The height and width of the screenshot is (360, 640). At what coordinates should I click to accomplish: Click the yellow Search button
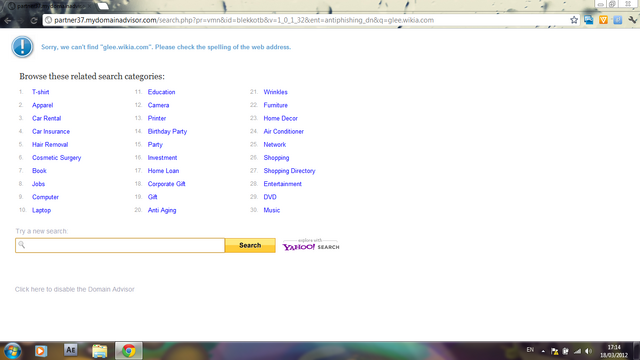click(x=250, y=245)
